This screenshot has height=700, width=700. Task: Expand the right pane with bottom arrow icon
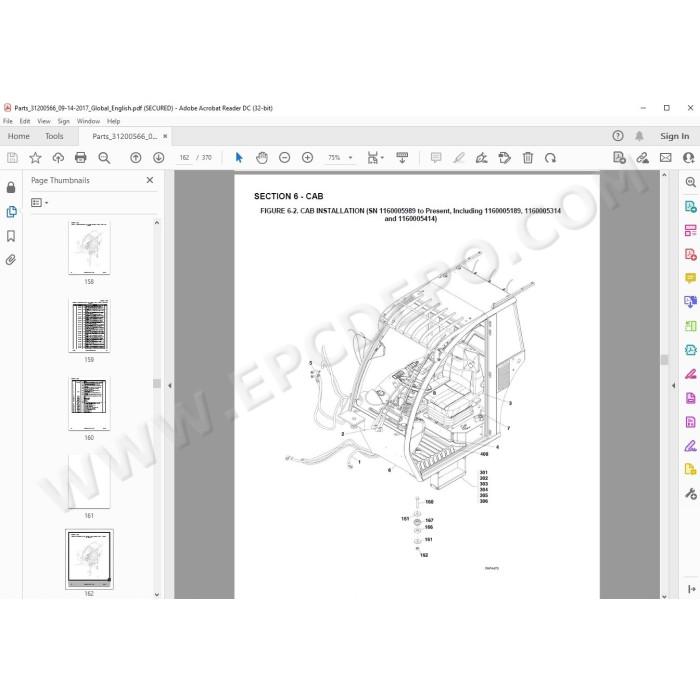point(692,589)
